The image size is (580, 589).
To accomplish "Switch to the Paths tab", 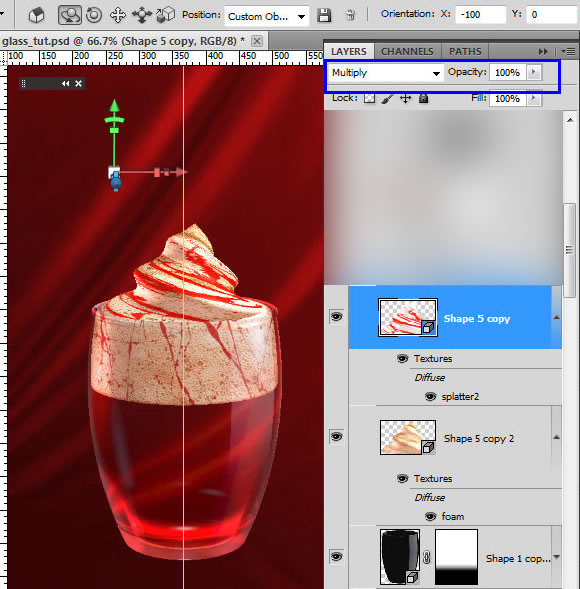I will (465, 51).
